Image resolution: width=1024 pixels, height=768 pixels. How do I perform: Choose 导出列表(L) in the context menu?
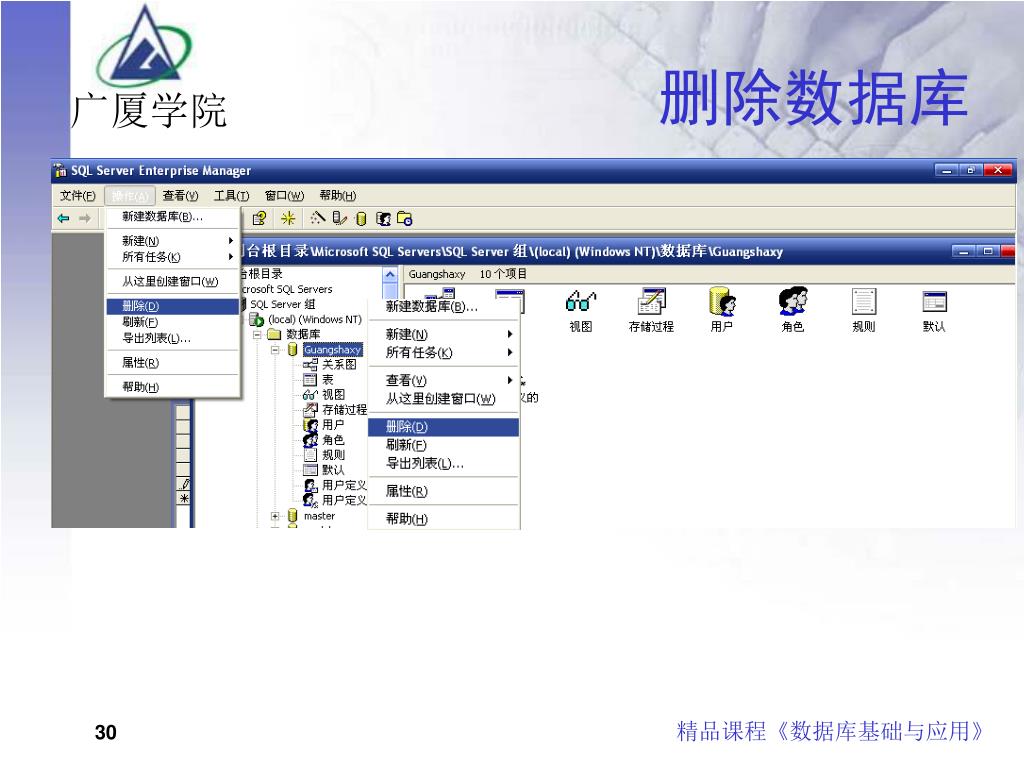click(x=443, y=464)
